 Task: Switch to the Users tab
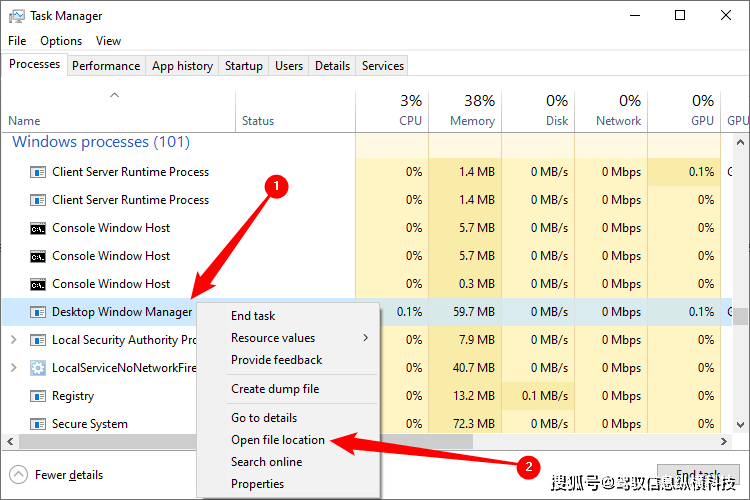coord(289,66)
